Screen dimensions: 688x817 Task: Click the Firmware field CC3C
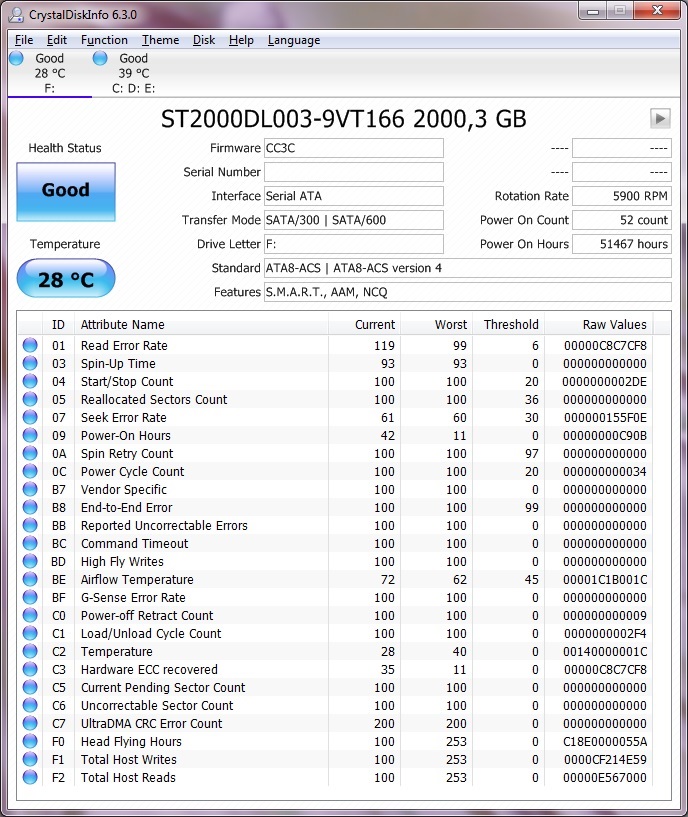point(354,148)
